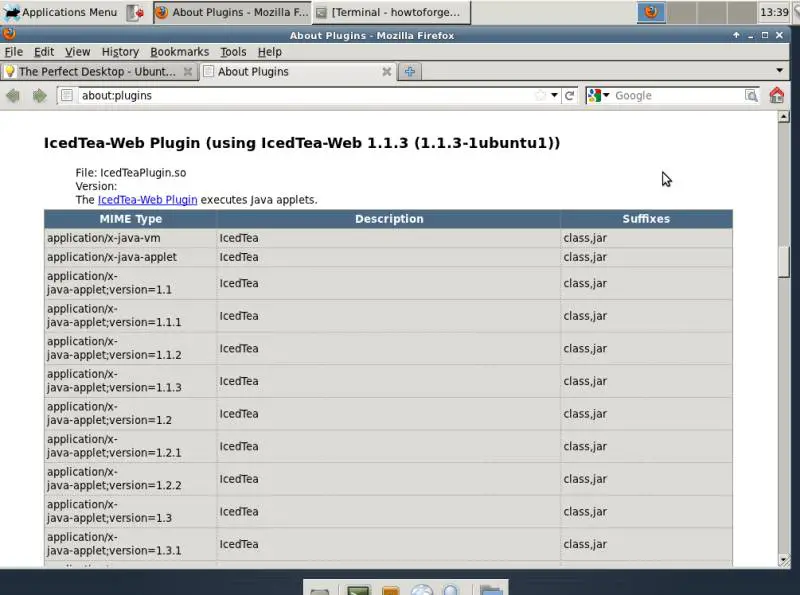The height and width of the screenshot is (595, 800).
Task: Follow the IcedTea-Web Plugin link
Action: [147, 200]
